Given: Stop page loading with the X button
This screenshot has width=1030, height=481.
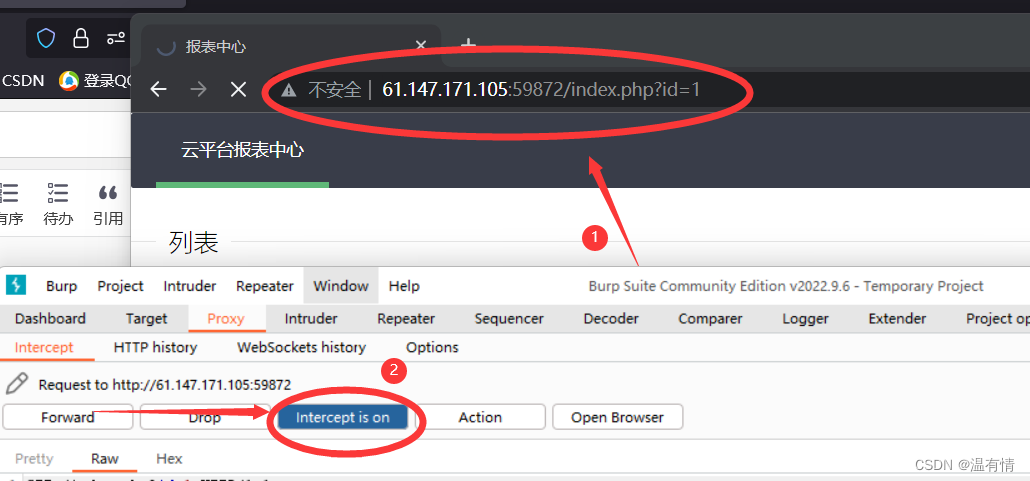Looking at the screenshot, I should pyautogui.click(x=238, y=89).
